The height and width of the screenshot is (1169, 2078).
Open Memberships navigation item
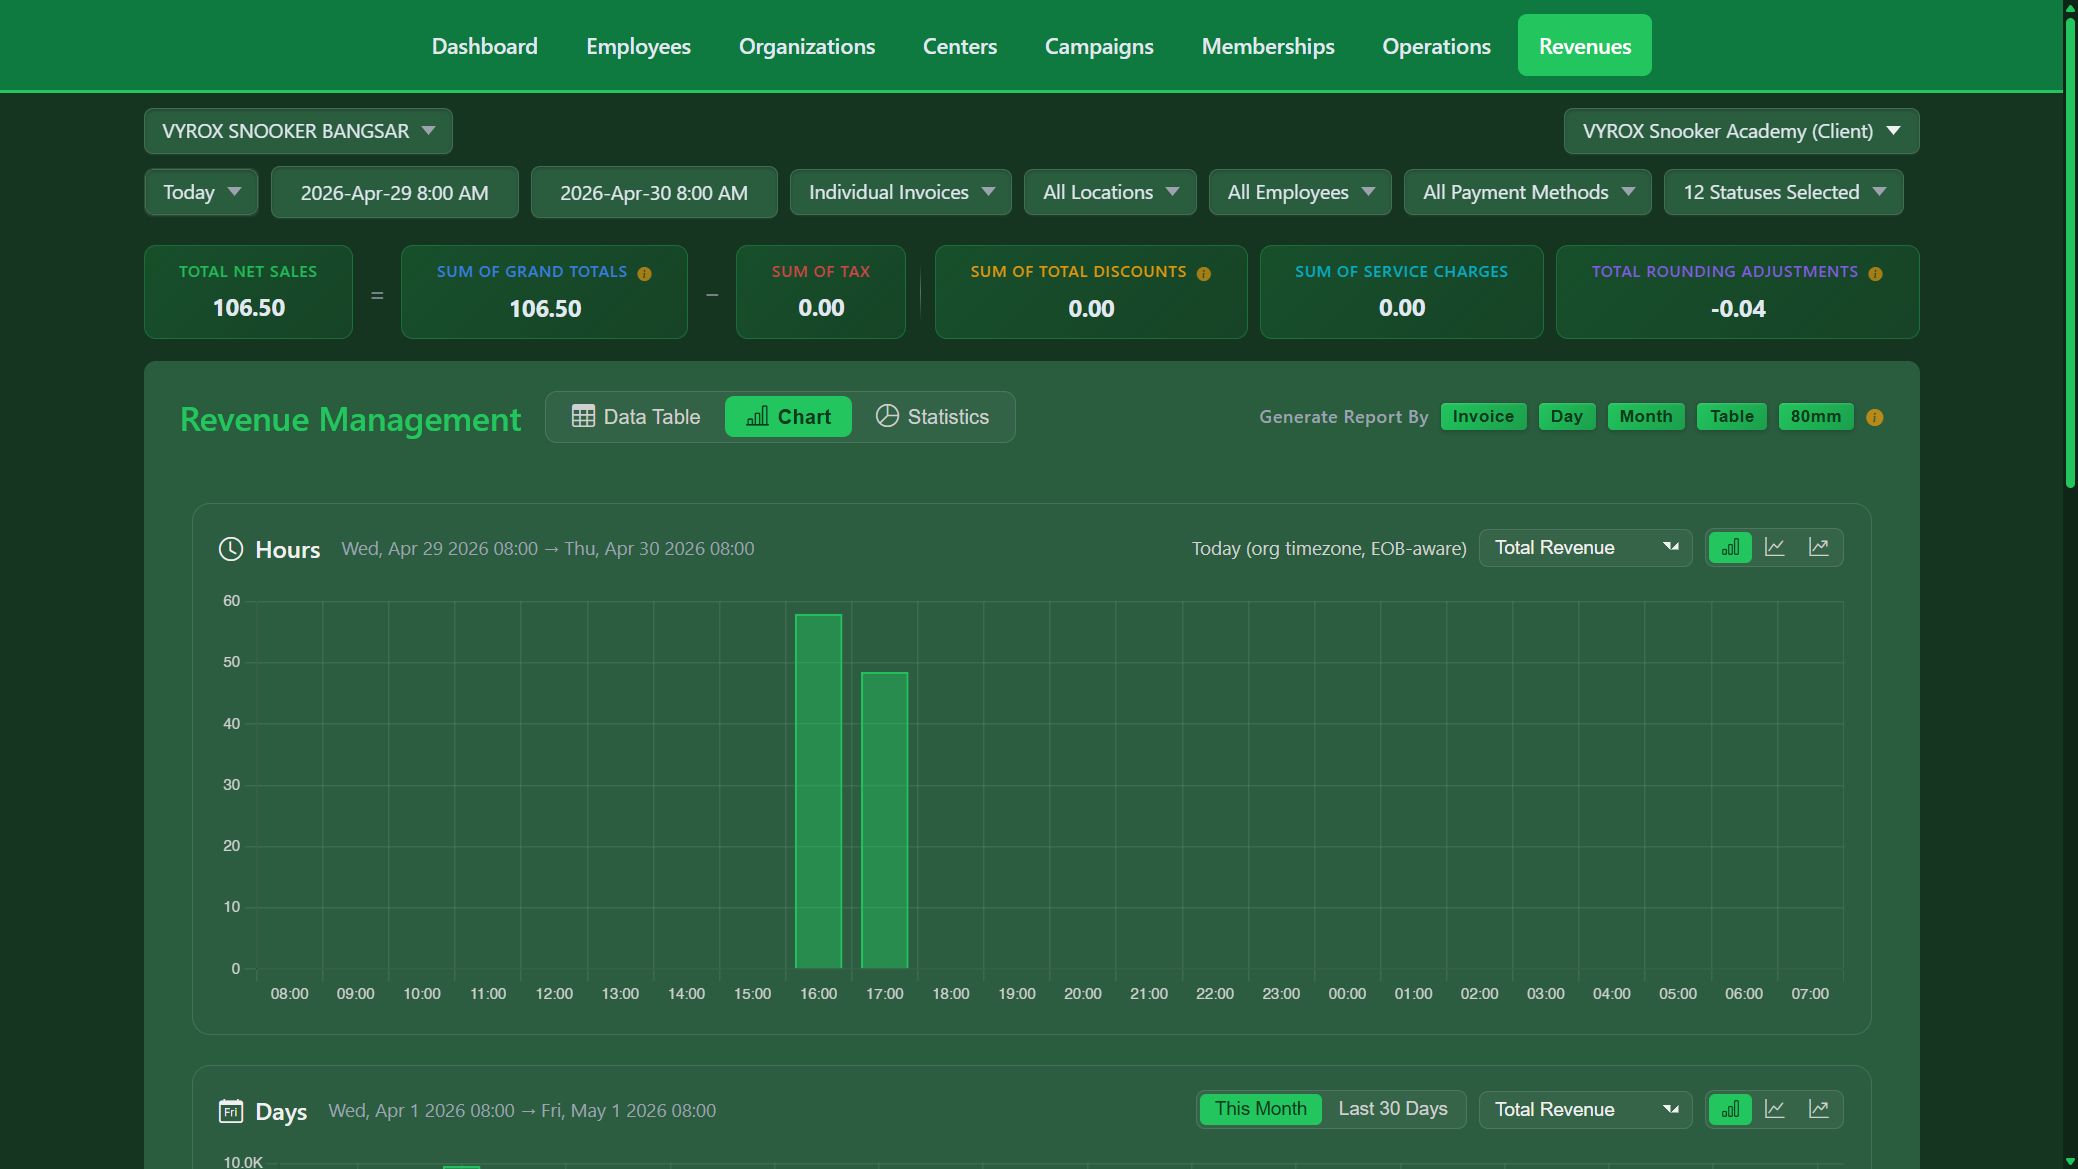1267,46
